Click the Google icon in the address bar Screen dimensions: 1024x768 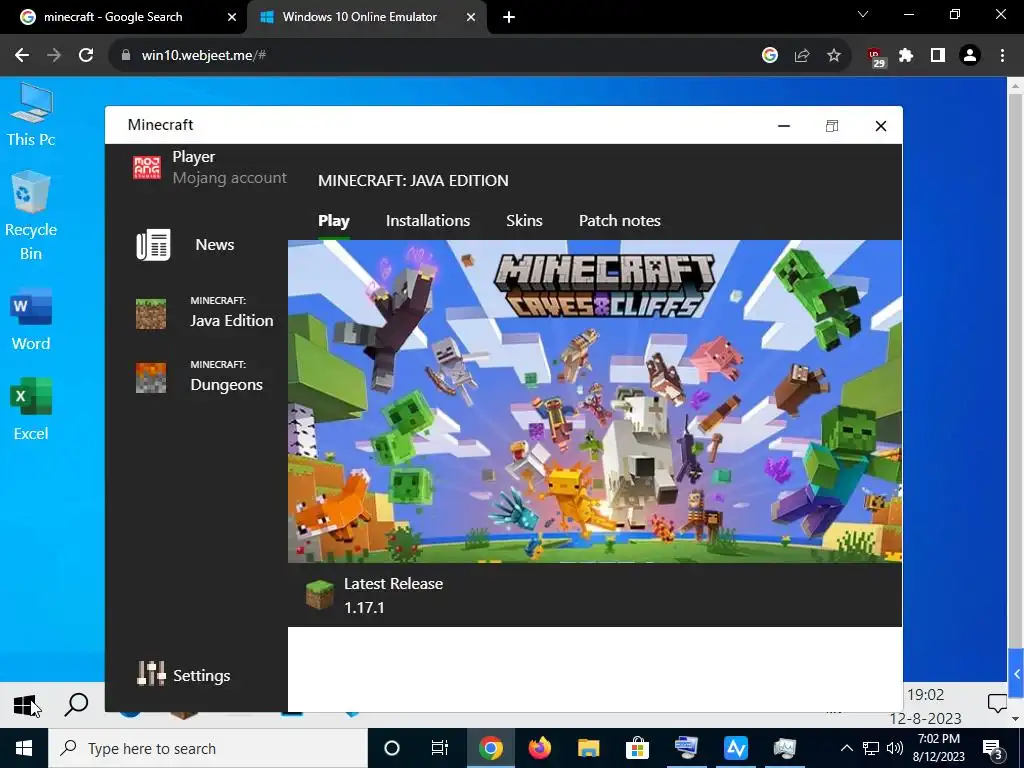pyautogui.click(x=770, y=56)
